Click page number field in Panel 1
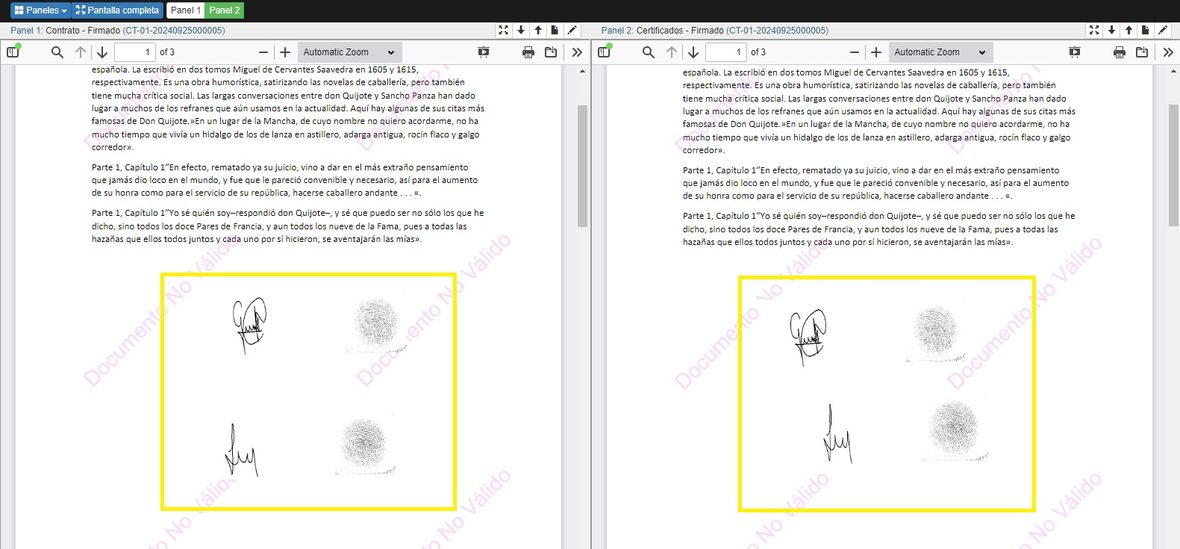 click(x=135, y=52)
